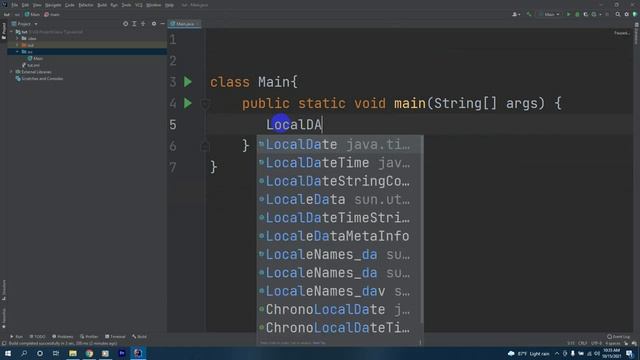Screen dimensions: 640x360
Task: Open the View menu
Action: 37,5
